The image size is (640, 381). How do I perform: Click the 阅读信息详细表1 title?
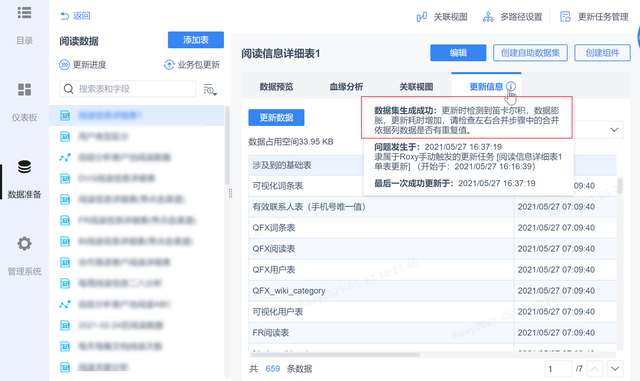[281, 53]
